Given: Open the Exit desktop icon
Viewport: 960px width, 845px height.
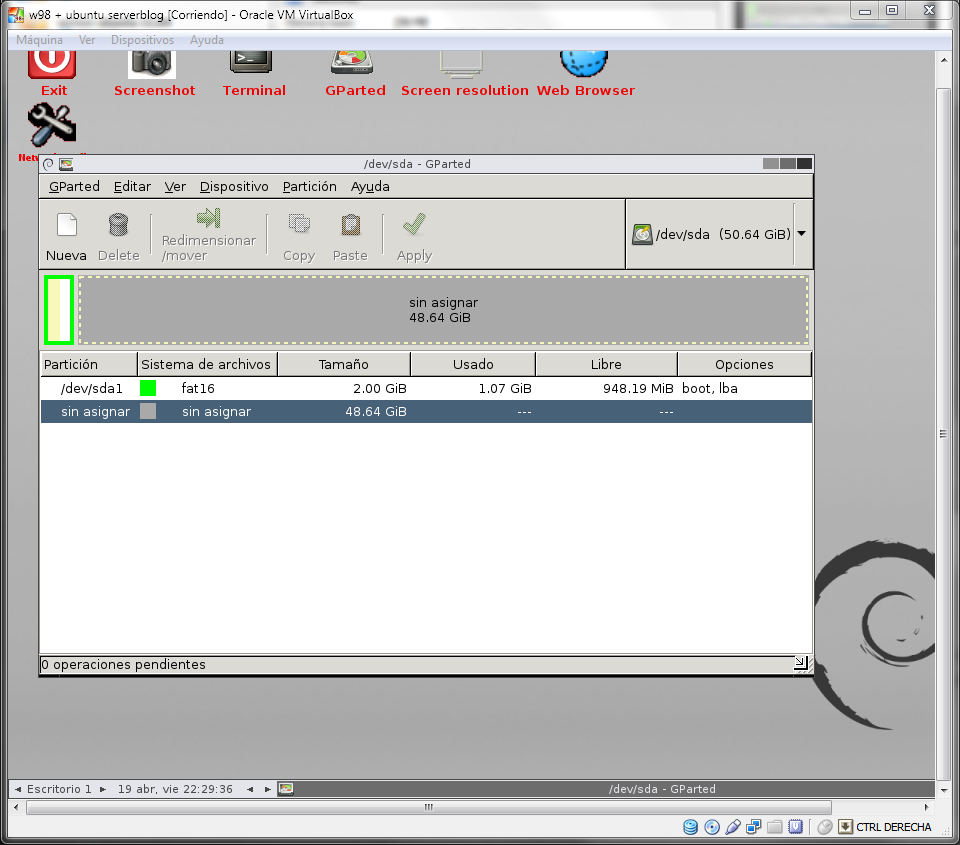Looking at the screenshot, I should point(52,65).
